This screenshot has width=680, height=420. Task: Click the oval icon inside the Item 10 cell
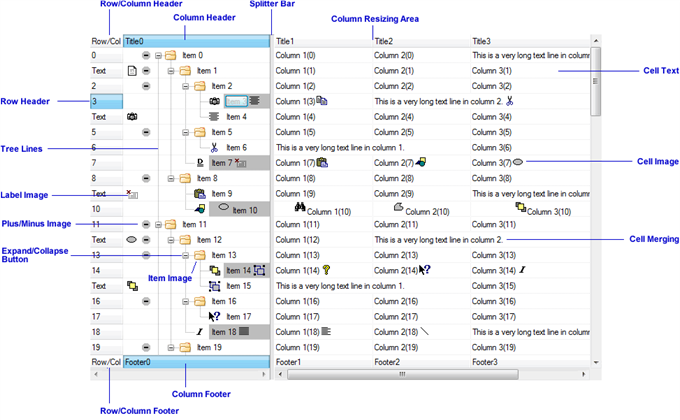tap(223, 207)
